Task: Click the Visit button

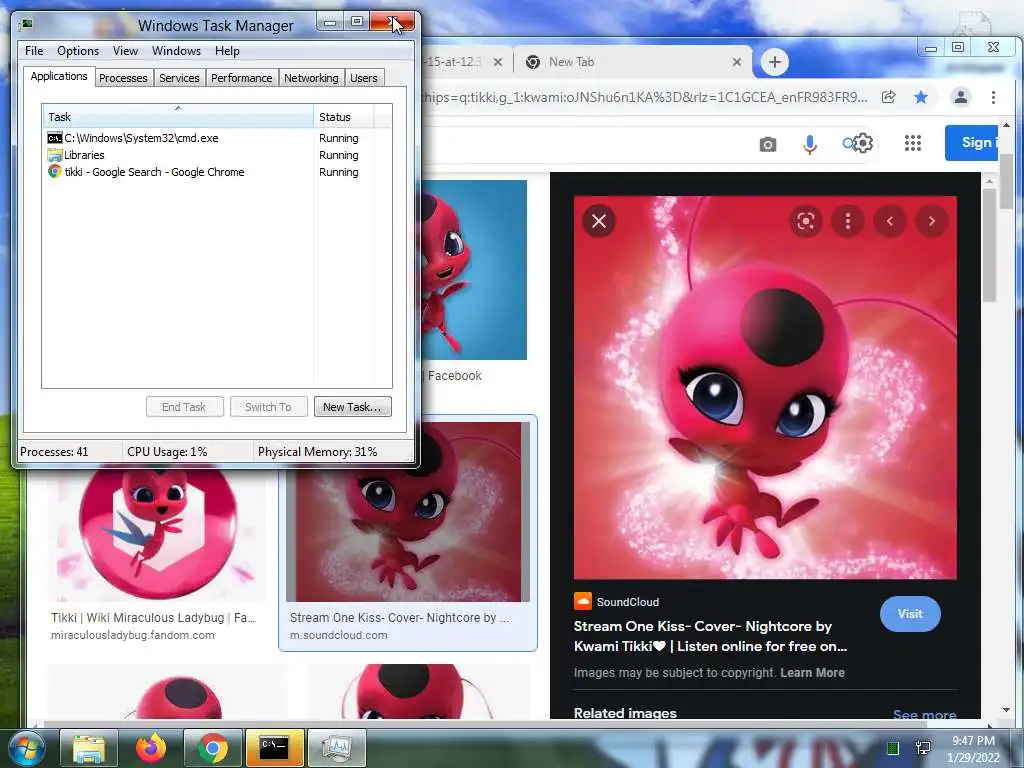Action: 910,614
